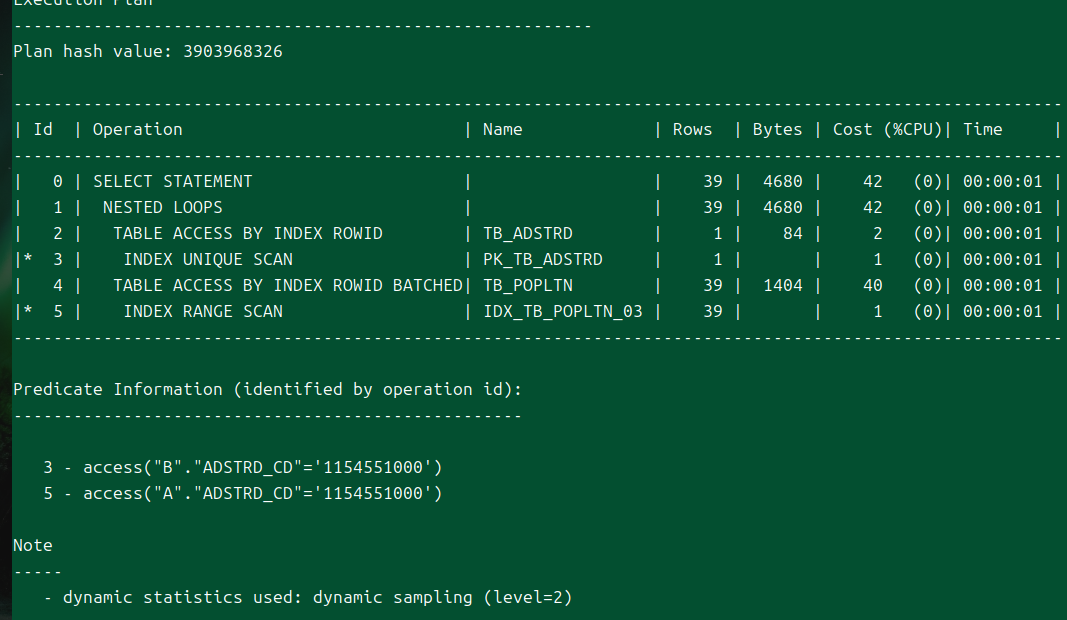Viewport: 1067px width, 620px height.
Task: Select the Id column header
Action: [43, 129]
